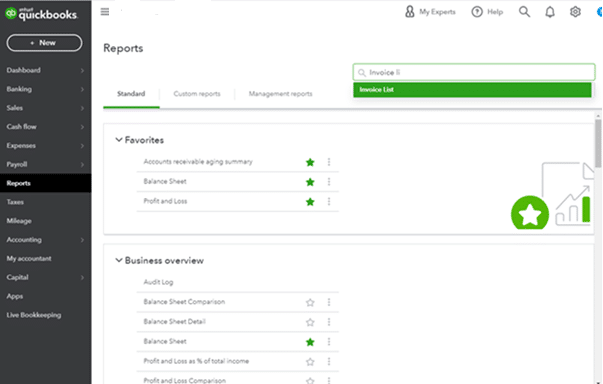603x384 pixels.
Task: Open notifications bell
Action: coord(550,12)
